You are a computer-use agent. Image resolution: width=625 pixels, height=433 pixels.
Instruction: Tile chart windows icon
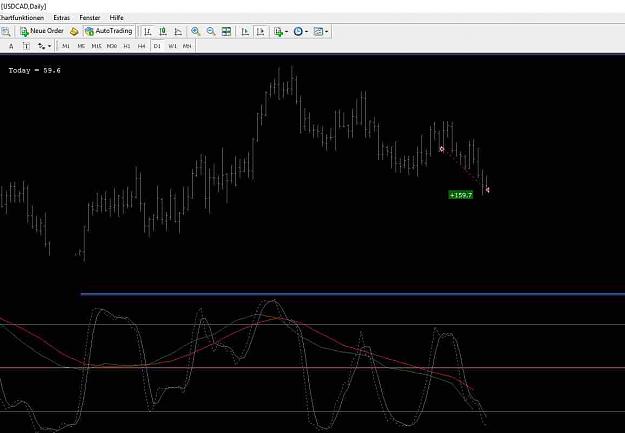226,31
